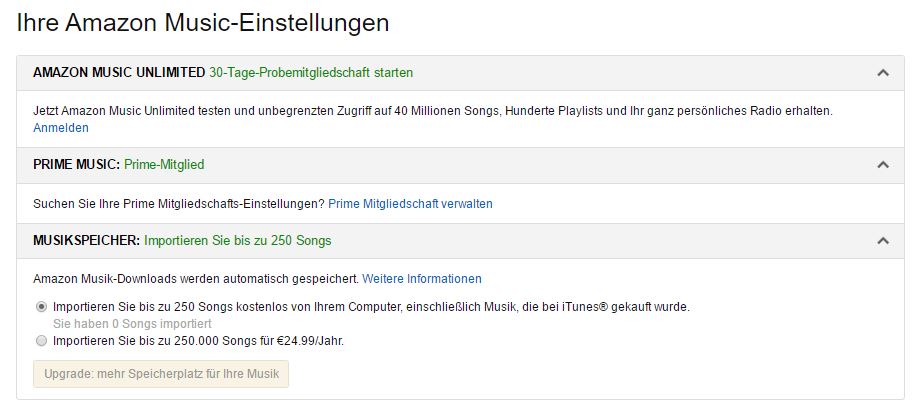
Task: Click 'Sie haben 0 Songs importiert' text
Action: click(x=132, y=324)
